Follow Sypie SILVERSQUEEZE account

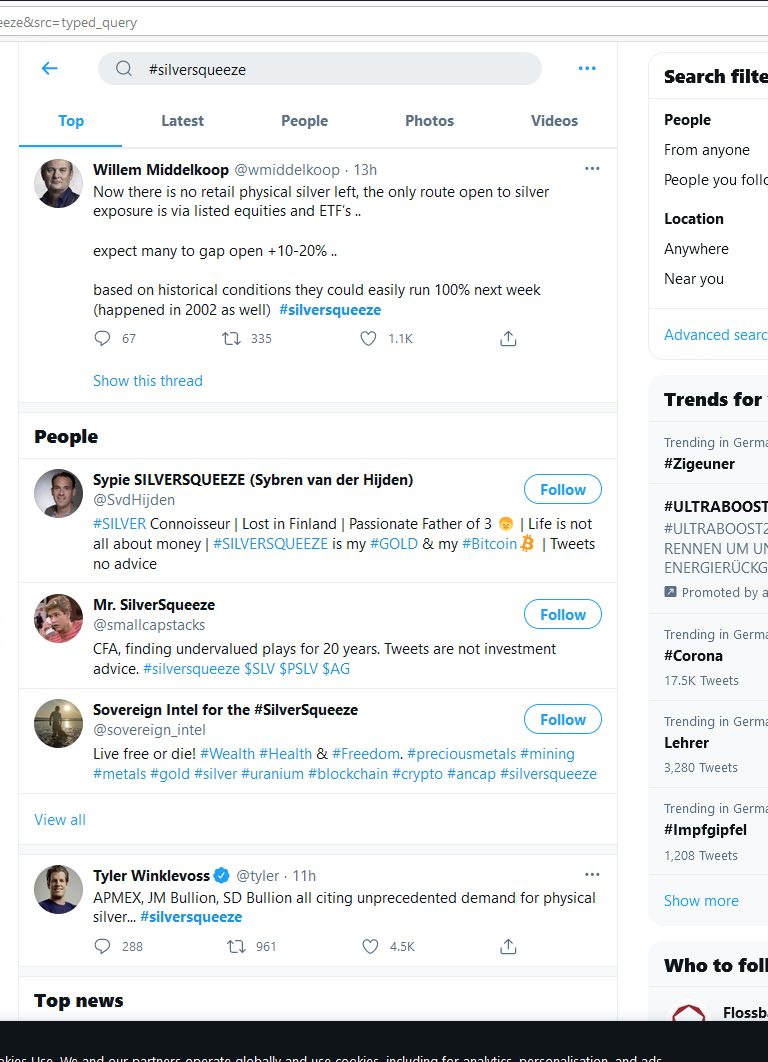click(562, 489)
